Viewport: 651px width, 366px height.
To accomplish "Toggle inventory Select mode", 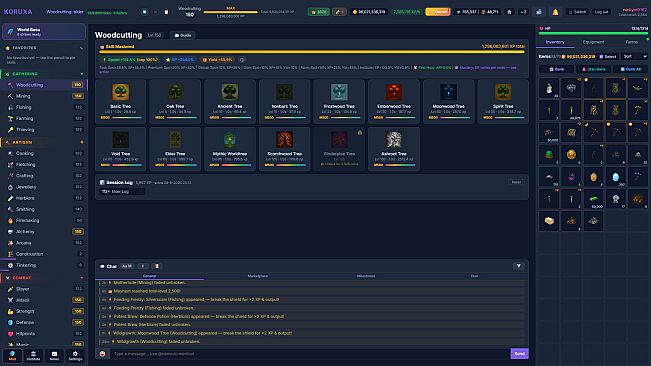I will pyautogui.click(x=608, y=56).
